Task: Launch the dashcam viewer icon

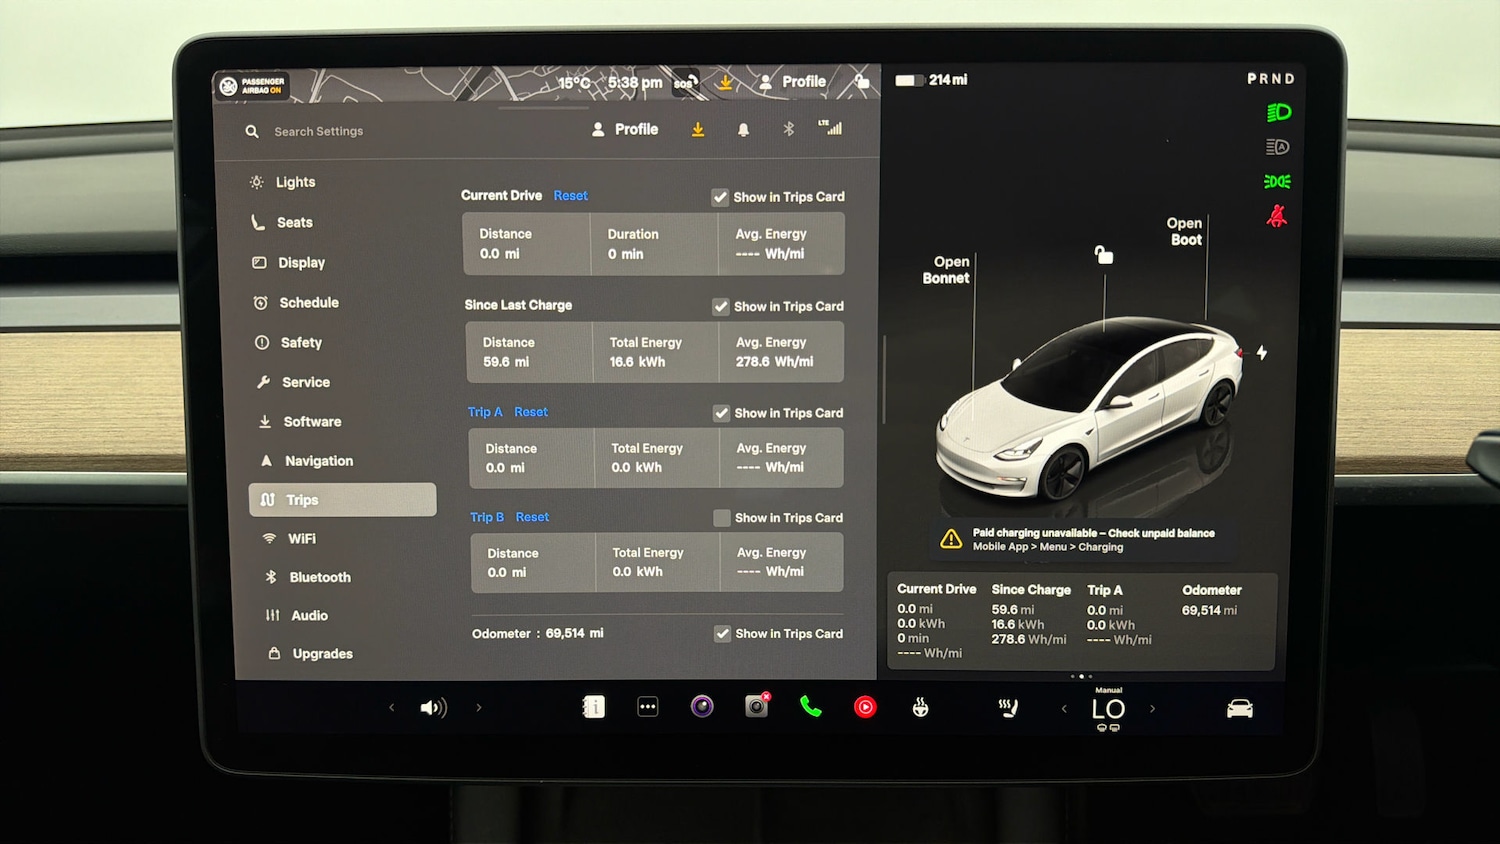Action: 756,706
